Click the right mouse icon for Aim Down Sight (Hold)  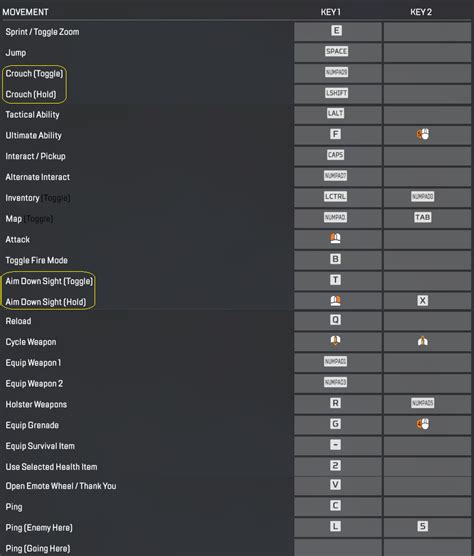coord(335,300)
